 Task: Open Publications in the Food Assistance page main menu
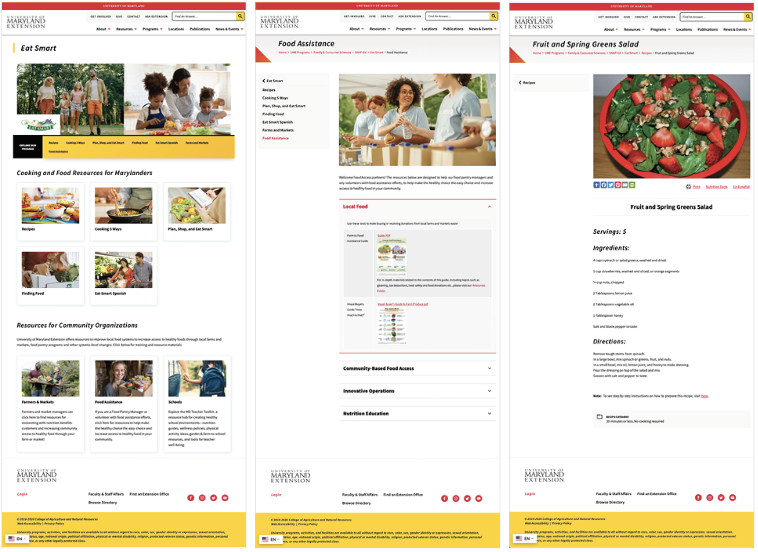coord(453,29)
